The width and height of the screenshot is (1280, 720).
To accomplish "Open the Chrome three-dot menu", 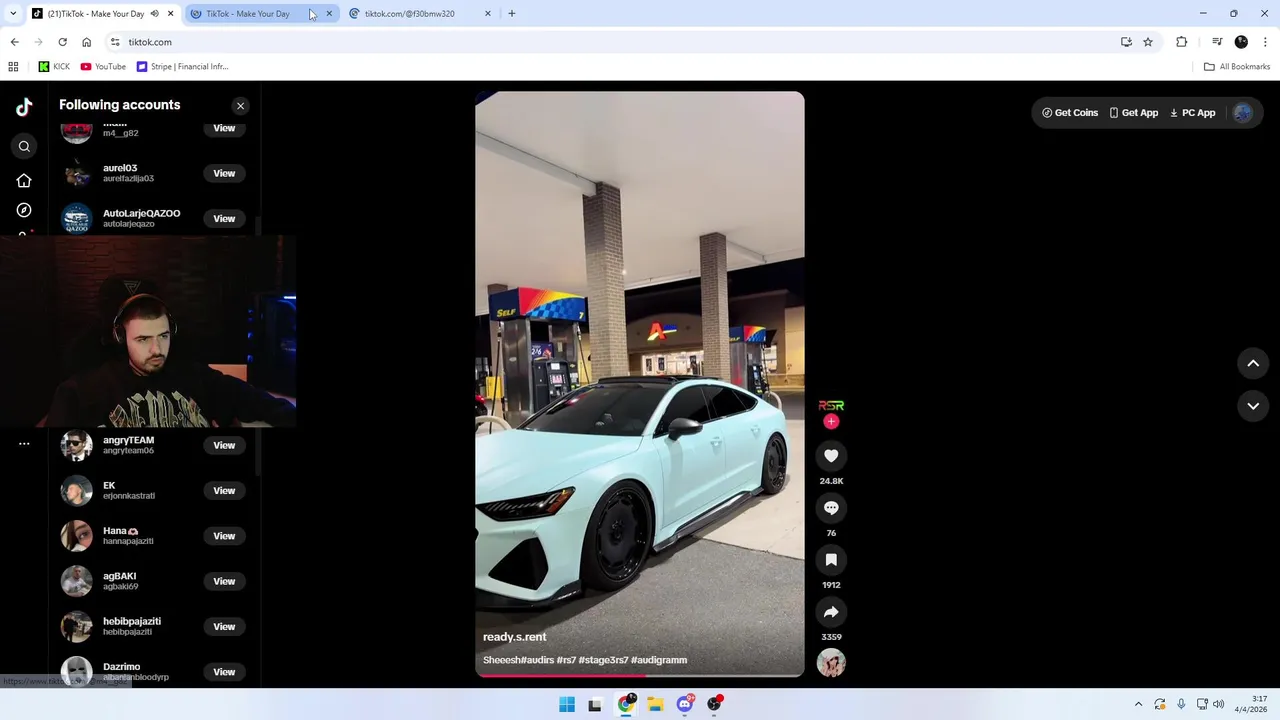I will point(1266,42).
